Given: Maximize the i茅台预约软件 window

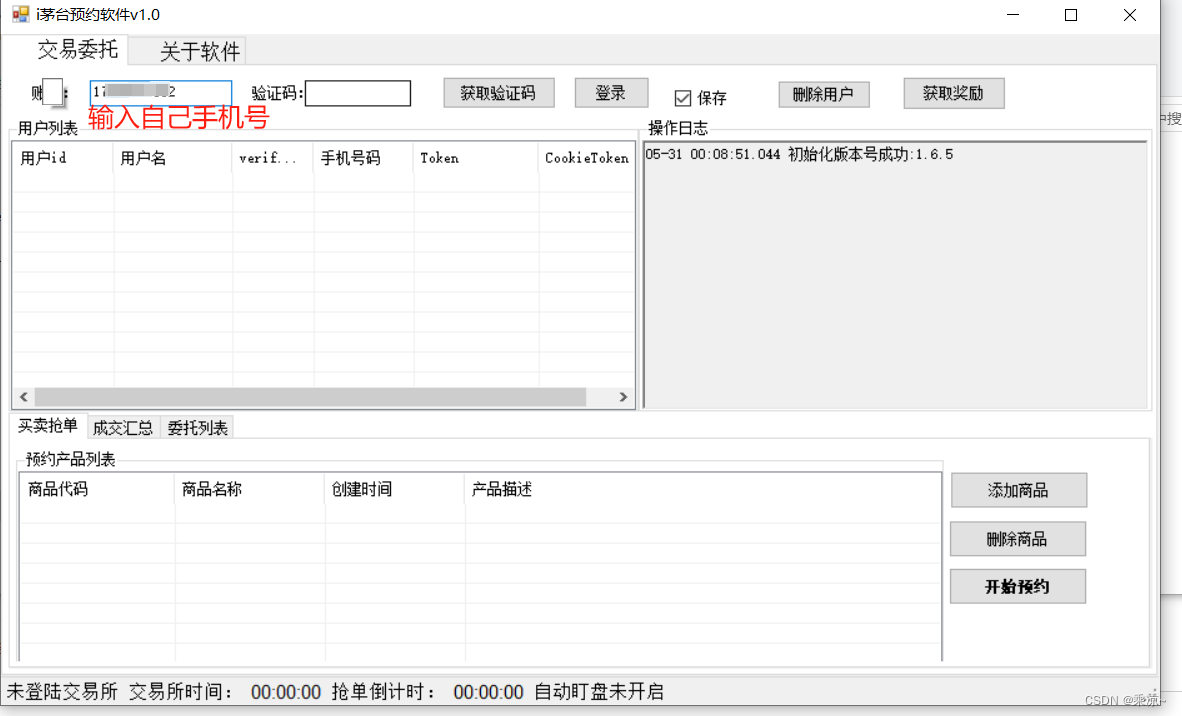Looking at the screenshot, I should click(x=1071, y=14).
